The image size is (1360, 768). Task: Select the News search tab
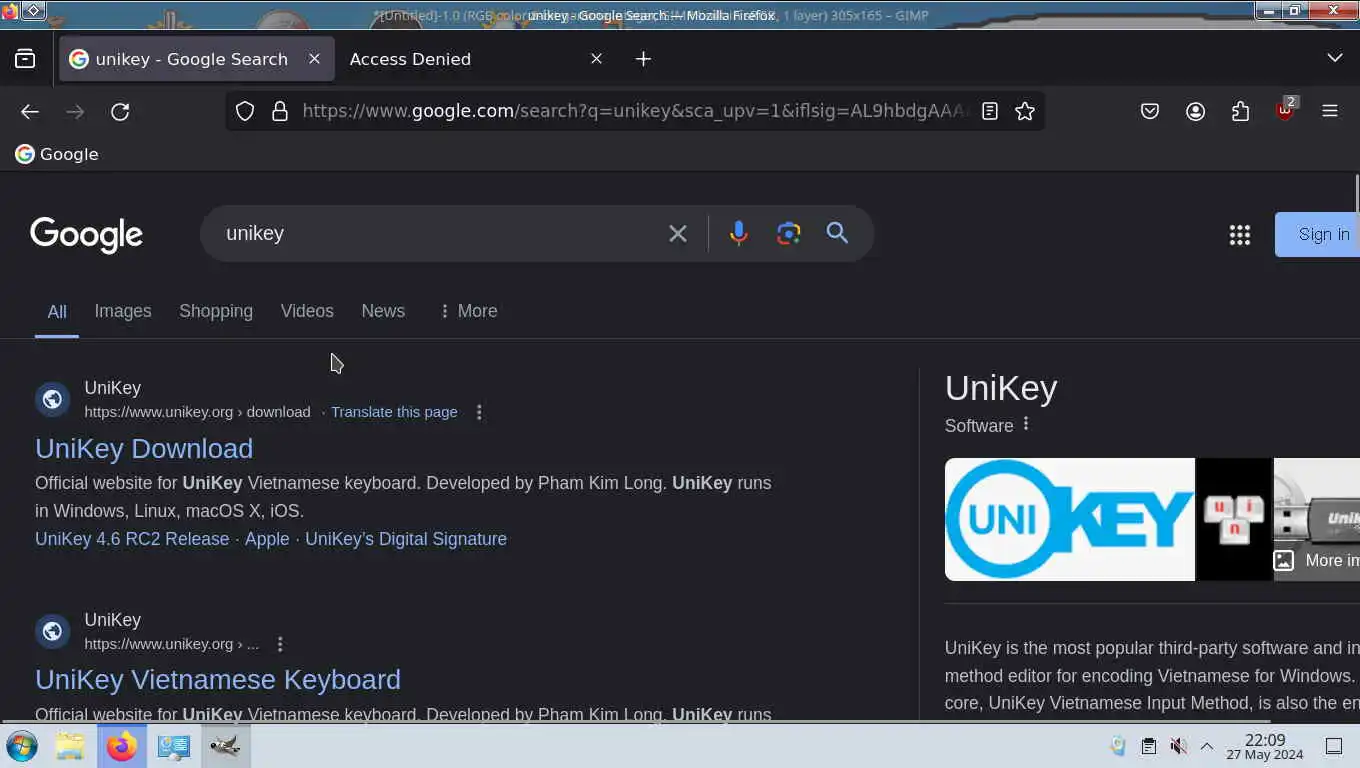[x=383, y=311]
